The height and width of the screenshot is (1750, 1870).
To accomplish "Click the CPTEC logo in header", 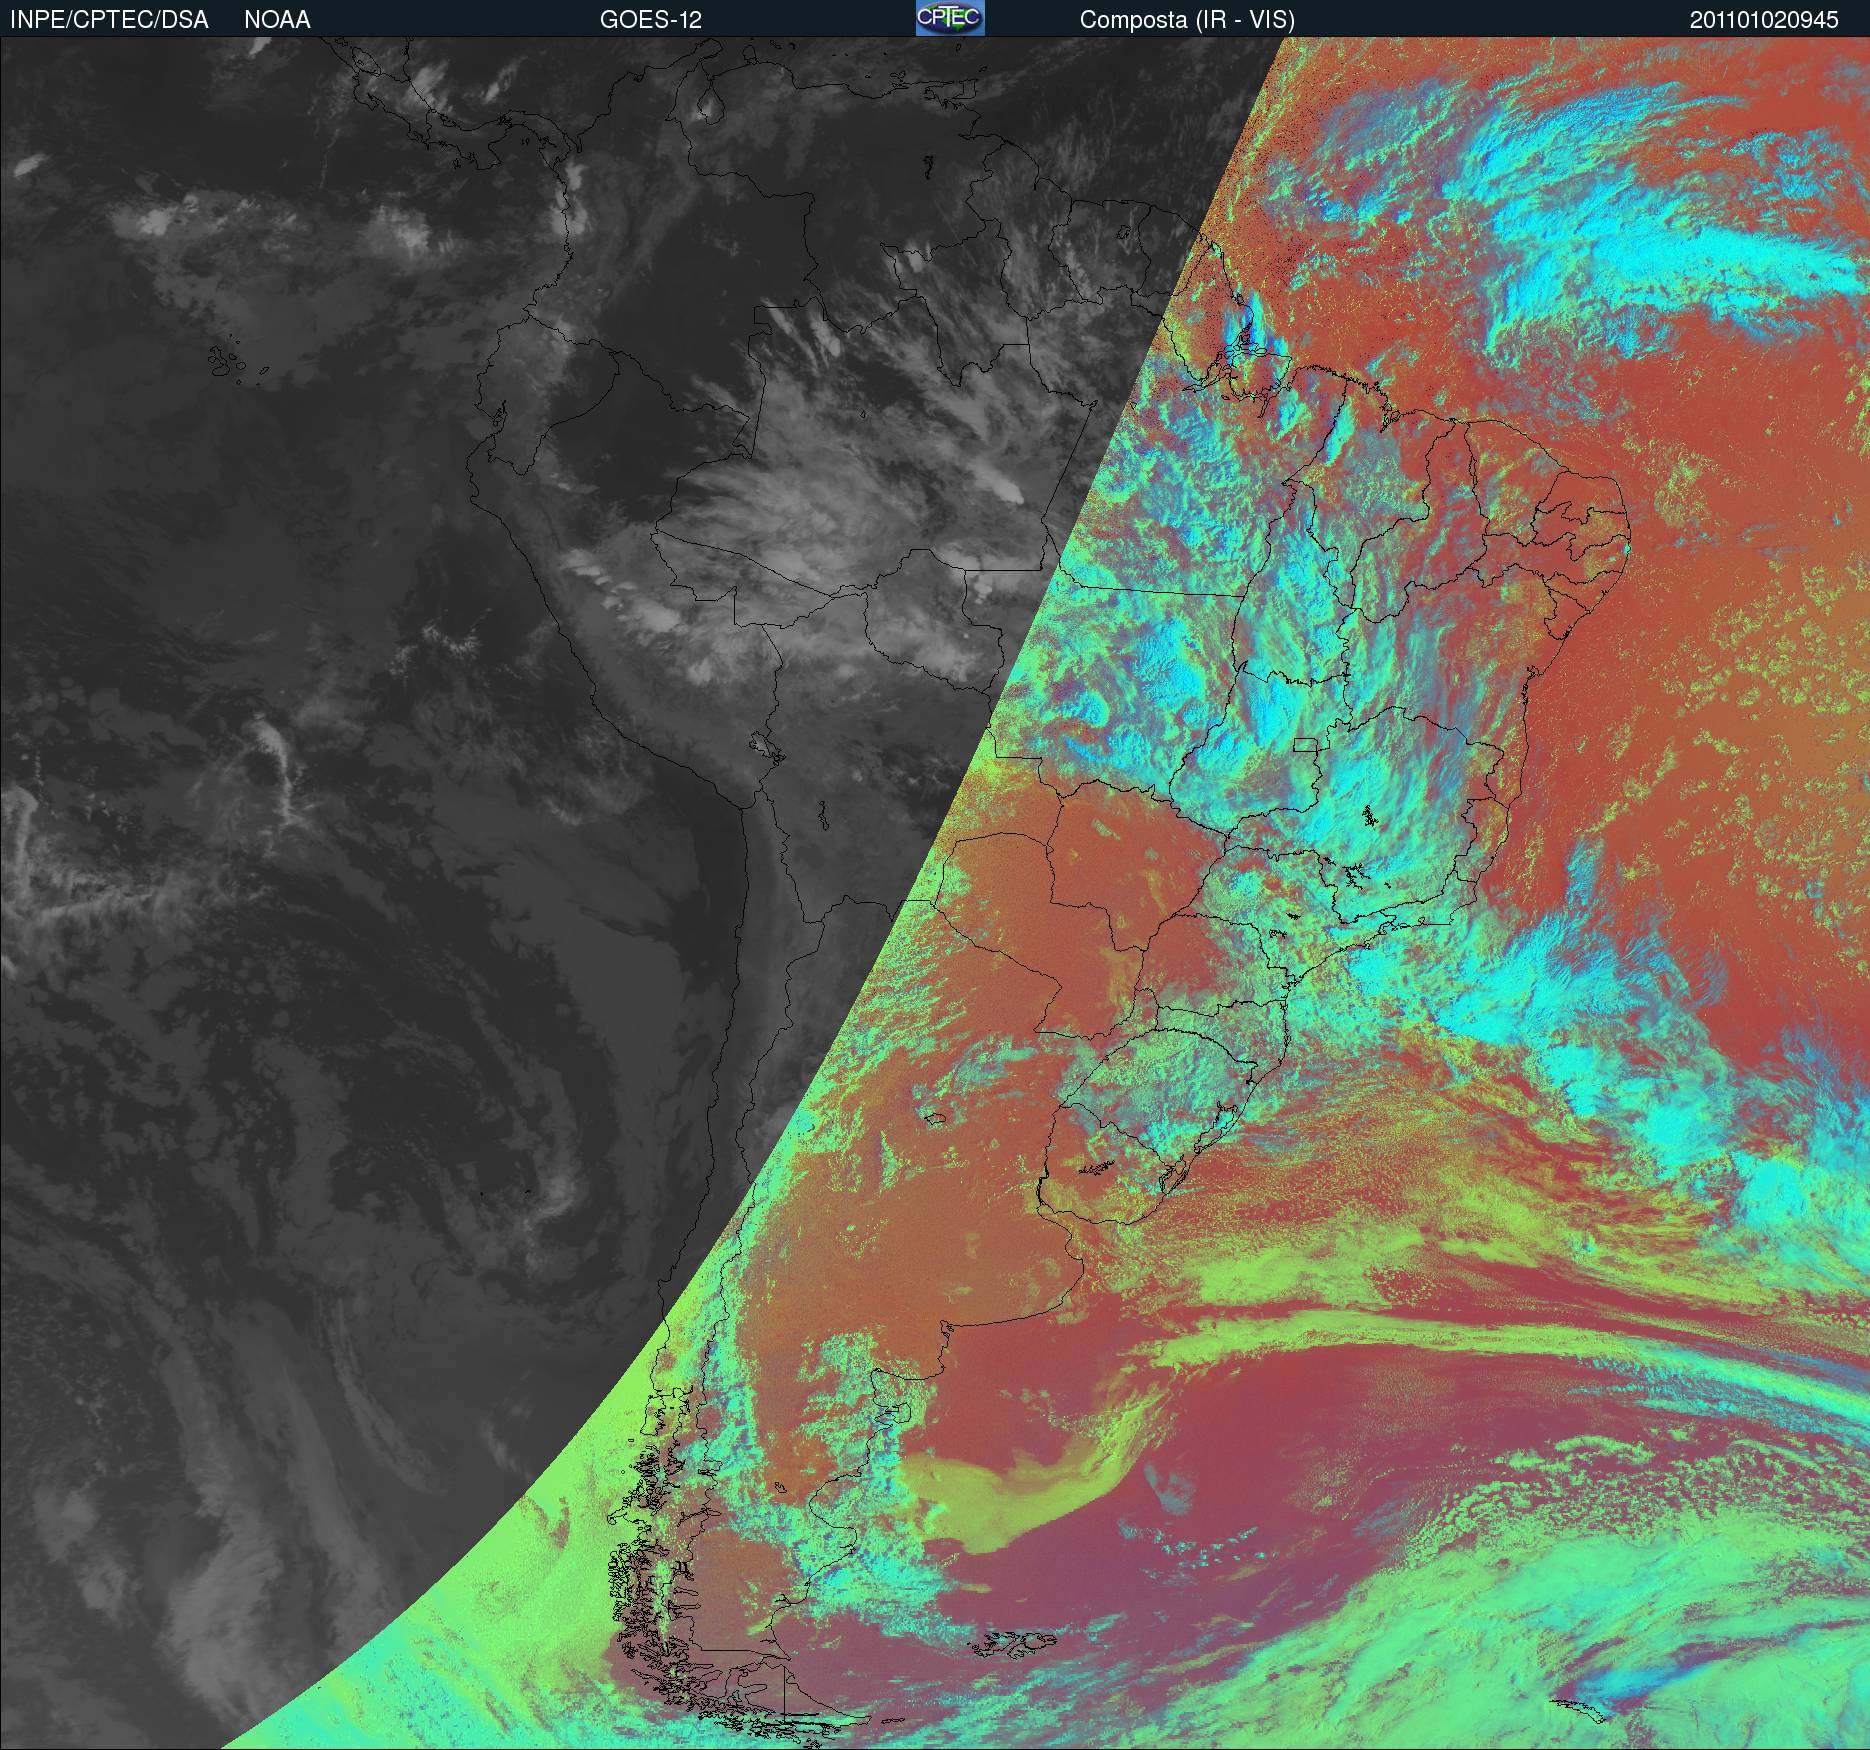I will pos(950,18).
